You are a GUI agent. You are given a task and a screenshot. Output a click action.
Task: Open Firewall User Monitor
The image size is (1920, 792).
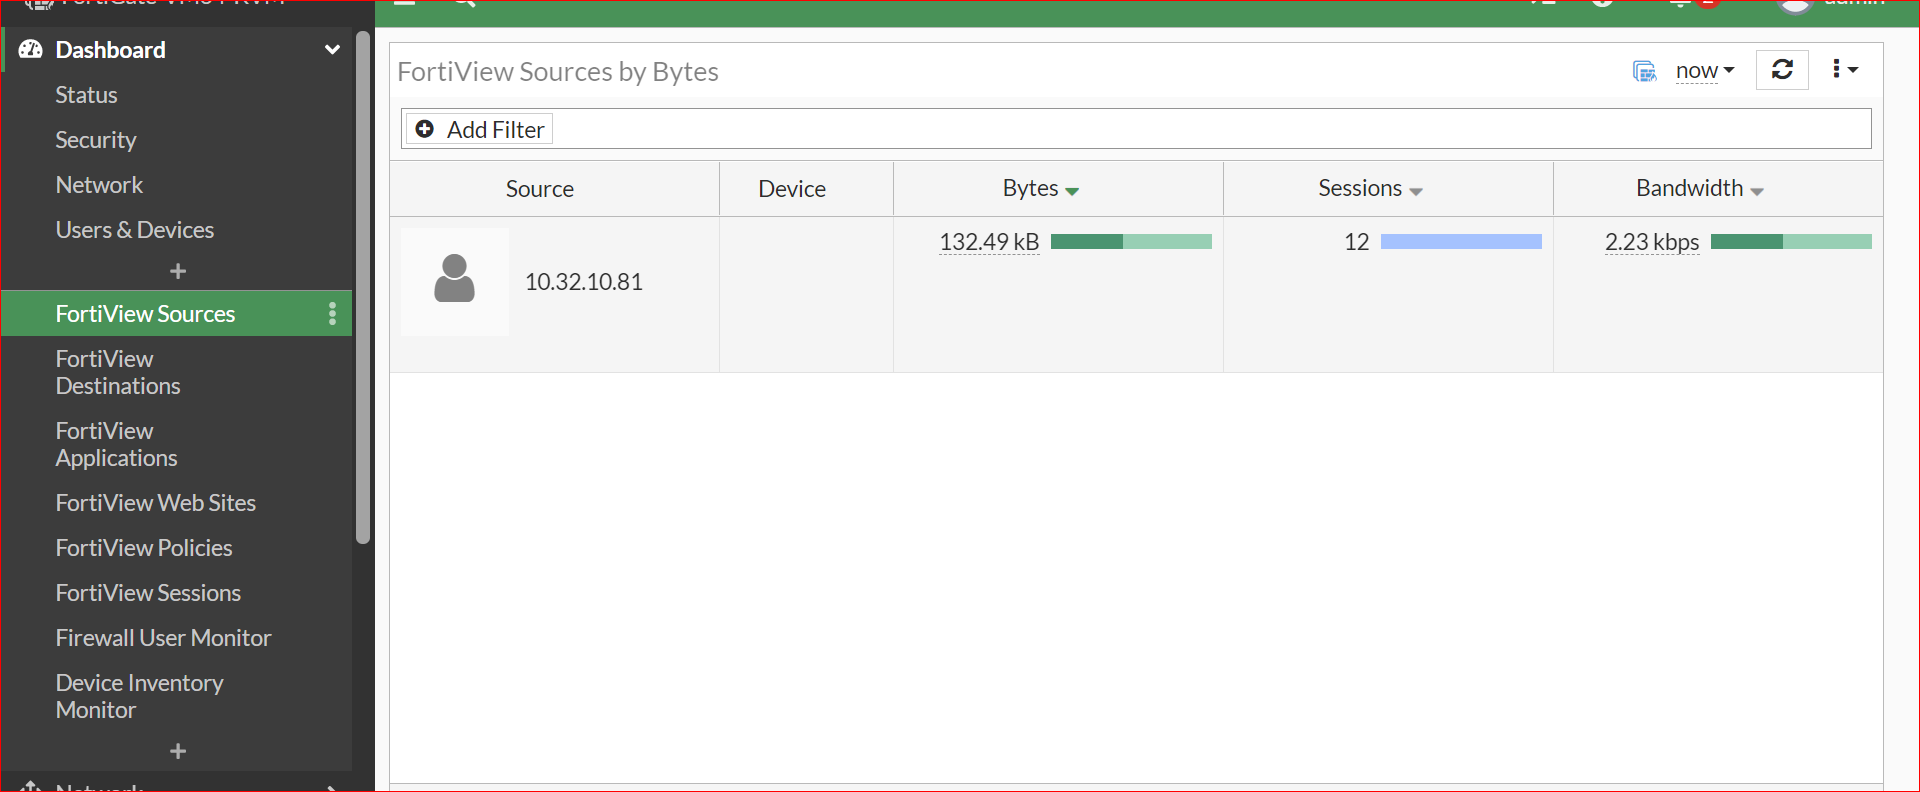(163, 638)
